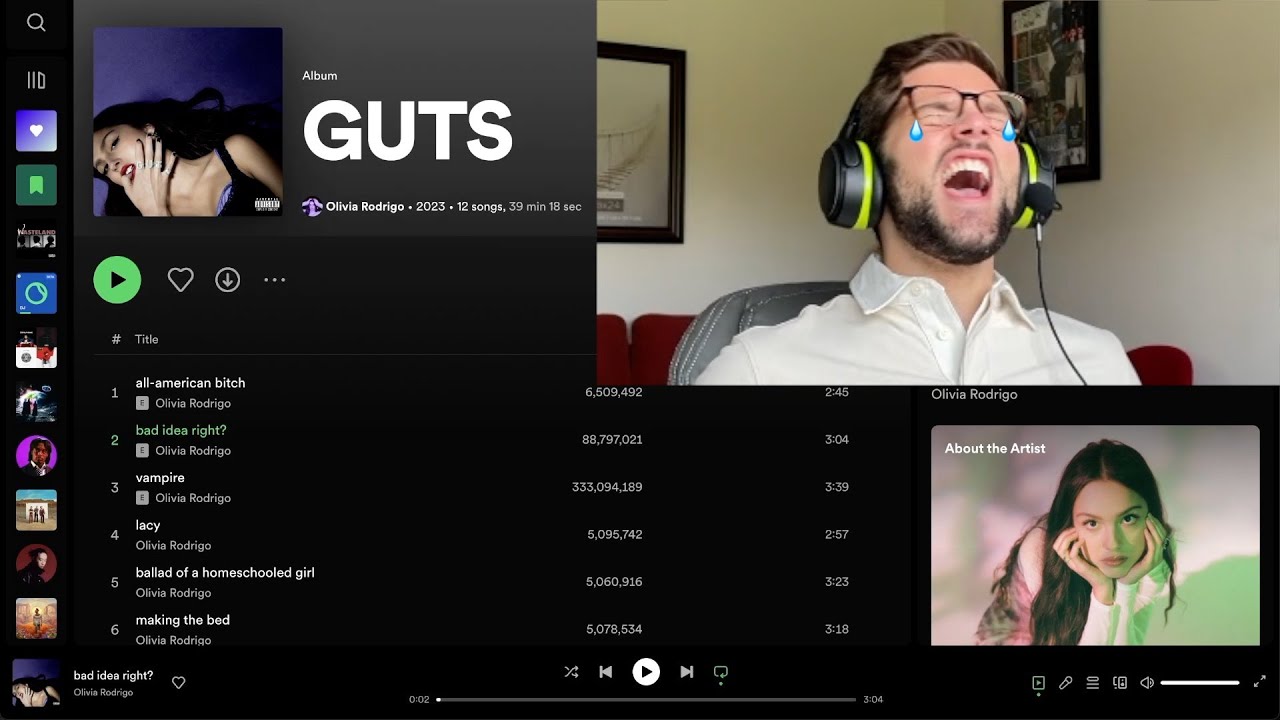Image resolution: width=1280 pixels, height=720 pixels.
Task: Seek in the song progress bar
Action: (x=647, y=700)
